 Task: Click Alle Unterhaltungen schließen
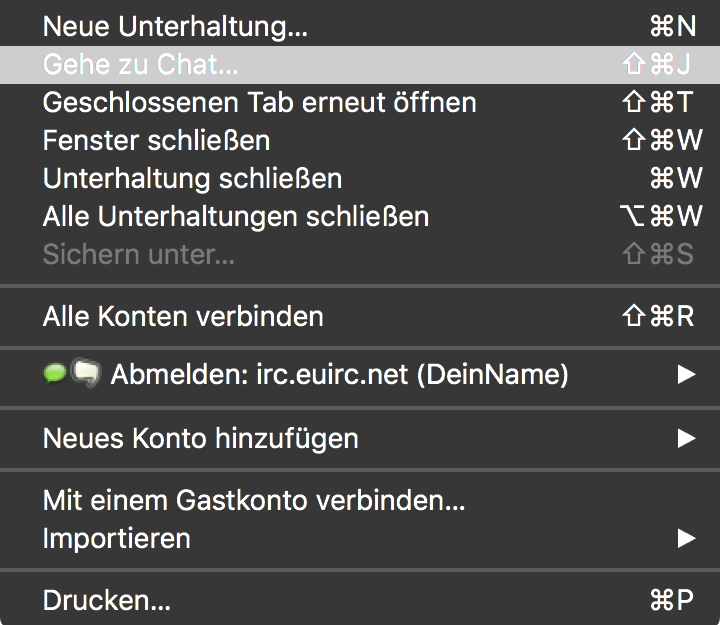236,216
